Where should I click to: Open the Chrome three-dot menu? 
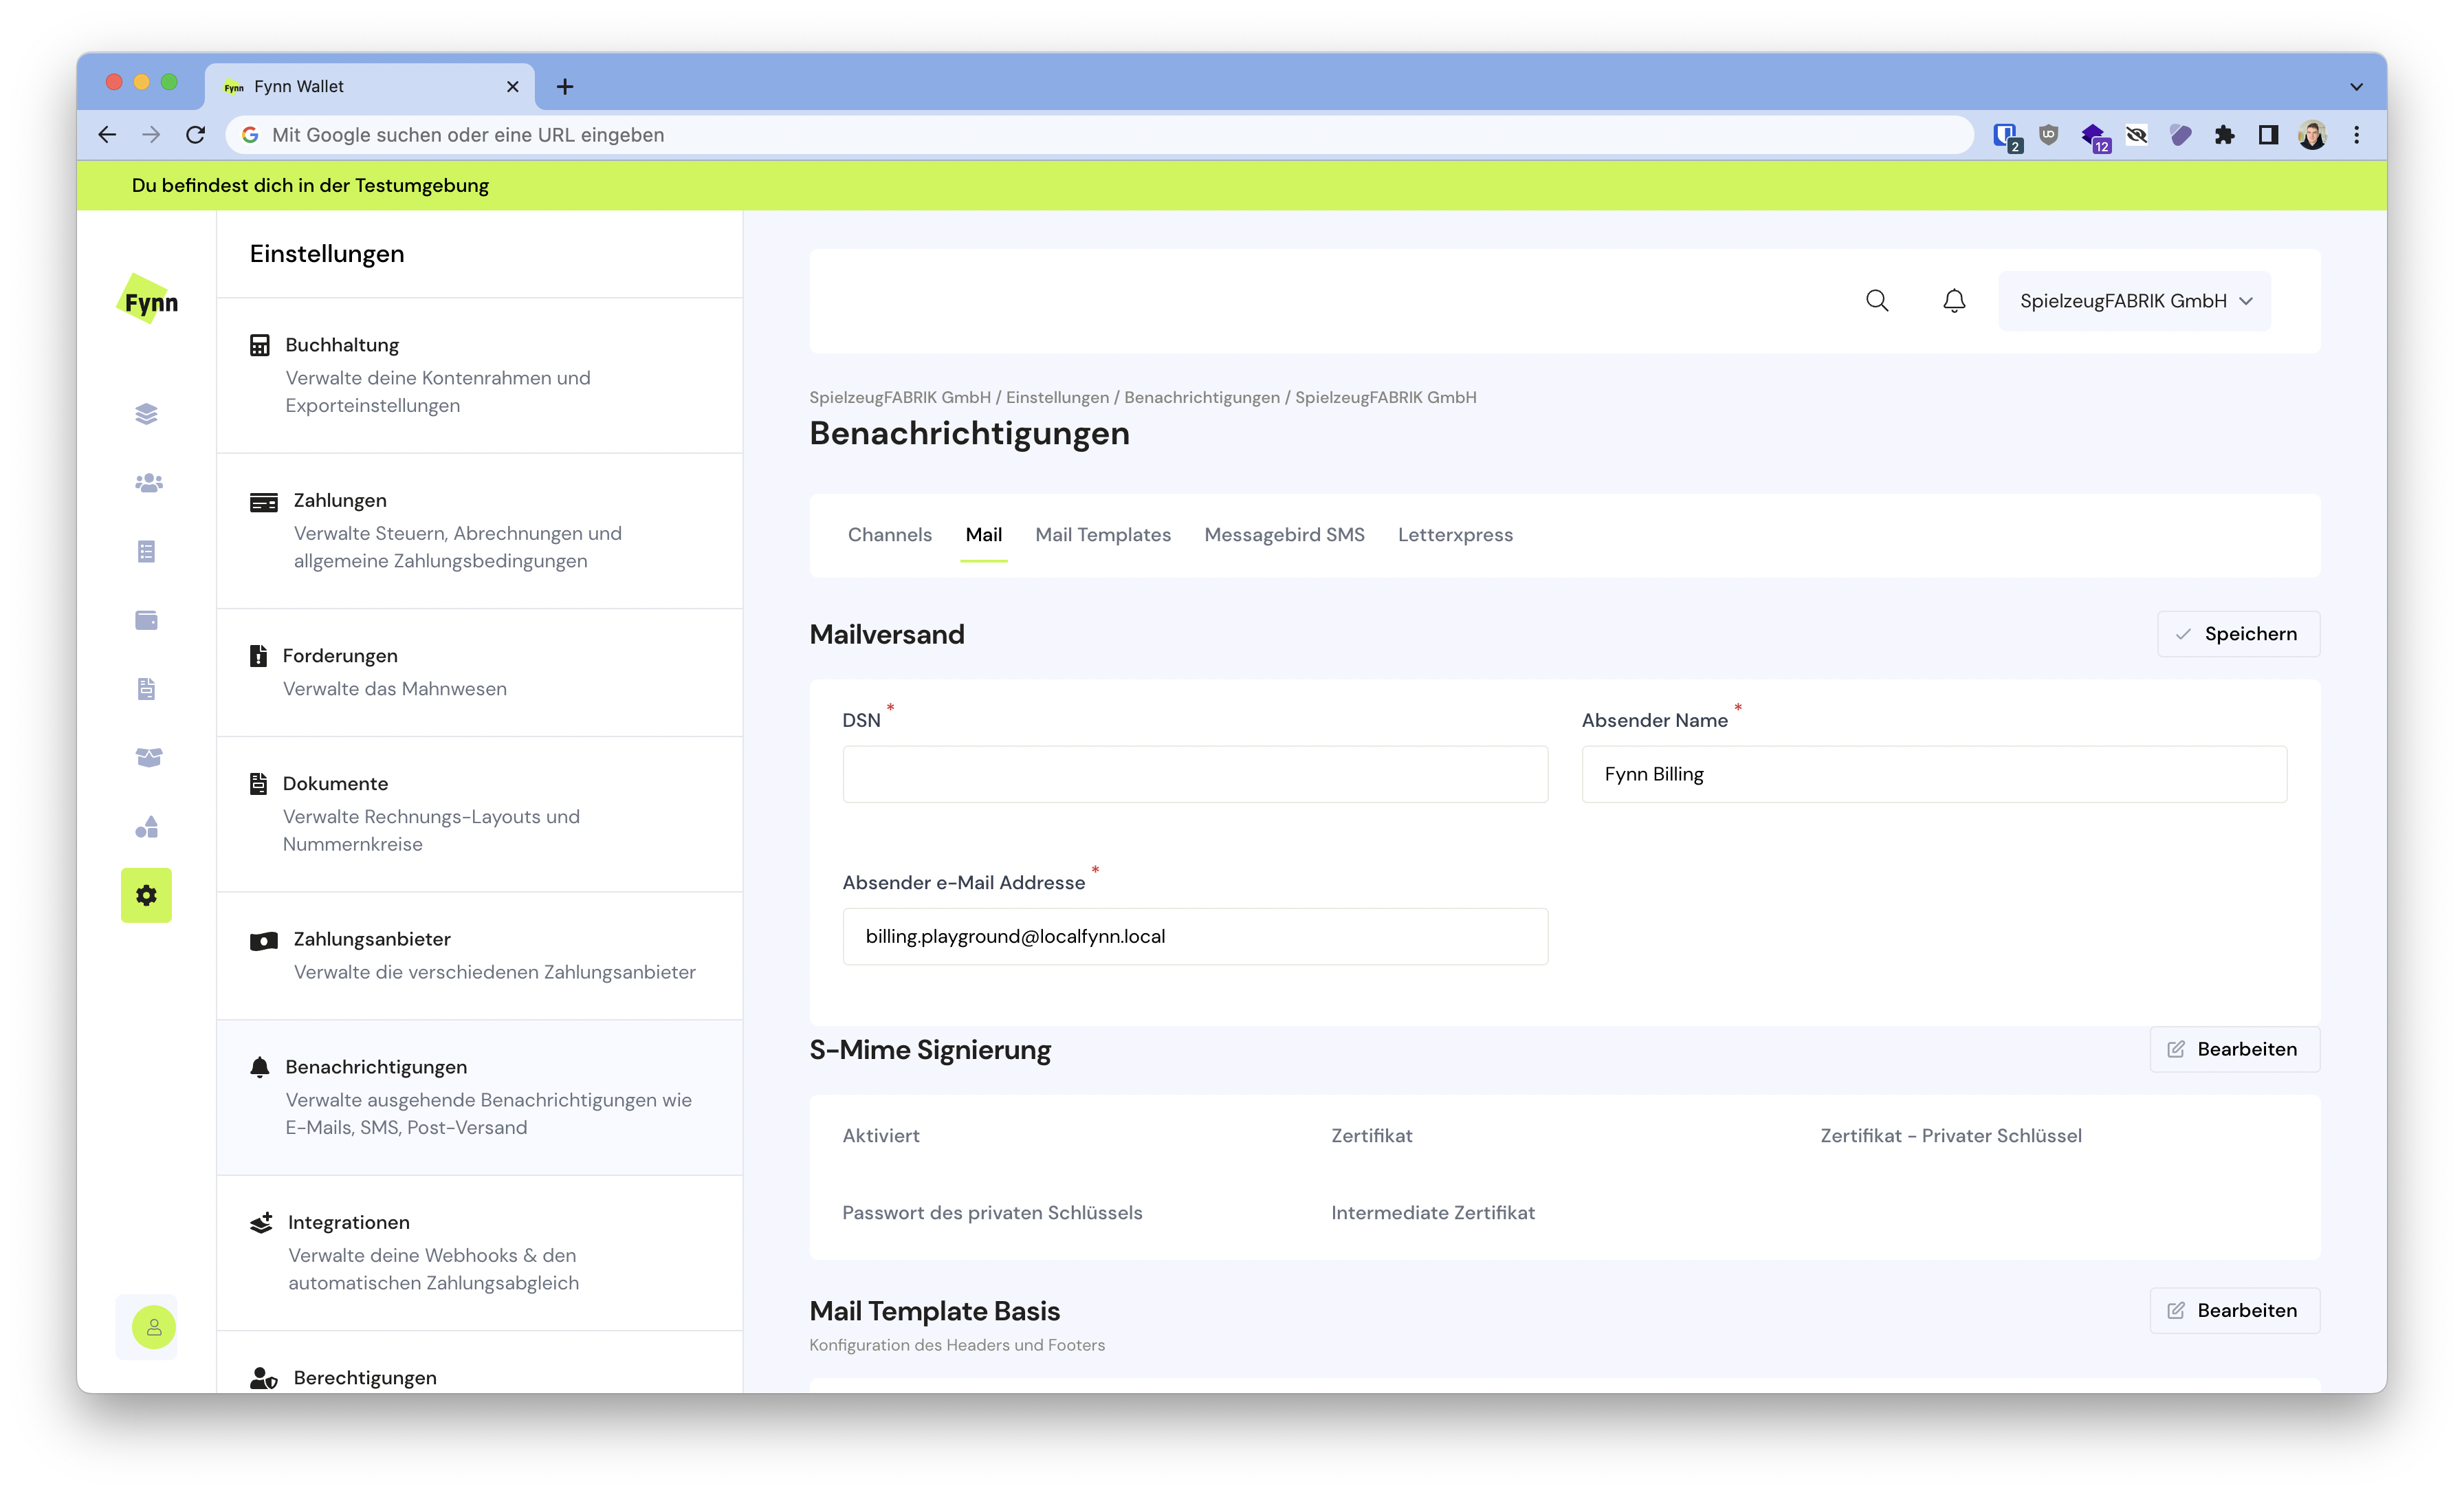(x=2357, y=135)
